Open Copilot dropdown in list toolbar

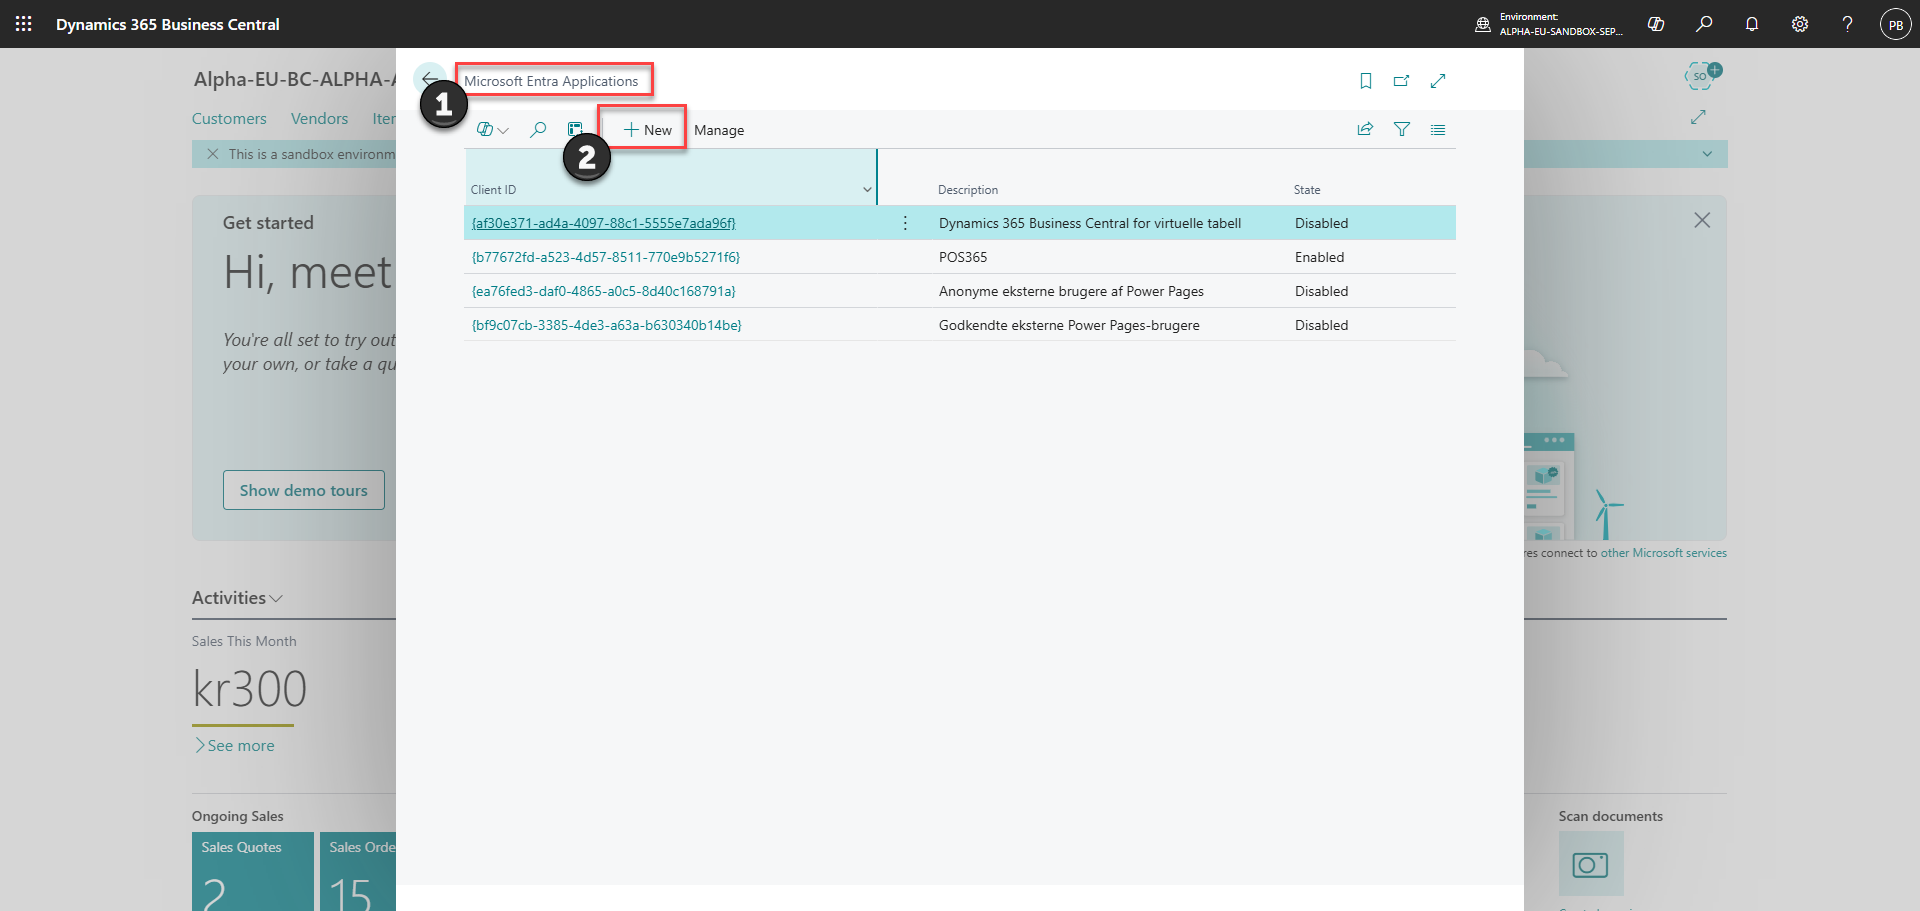493,130
